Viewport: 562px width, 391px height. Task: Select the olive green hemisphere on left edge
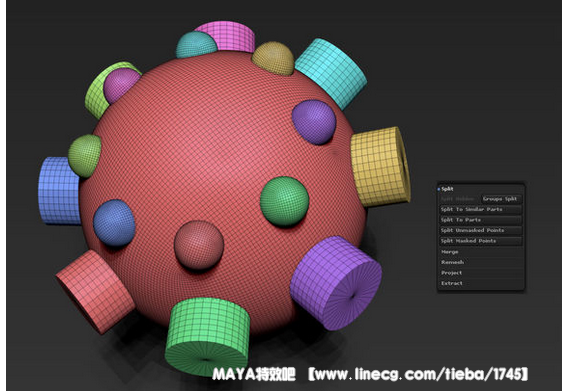click(x=85, y=156)
